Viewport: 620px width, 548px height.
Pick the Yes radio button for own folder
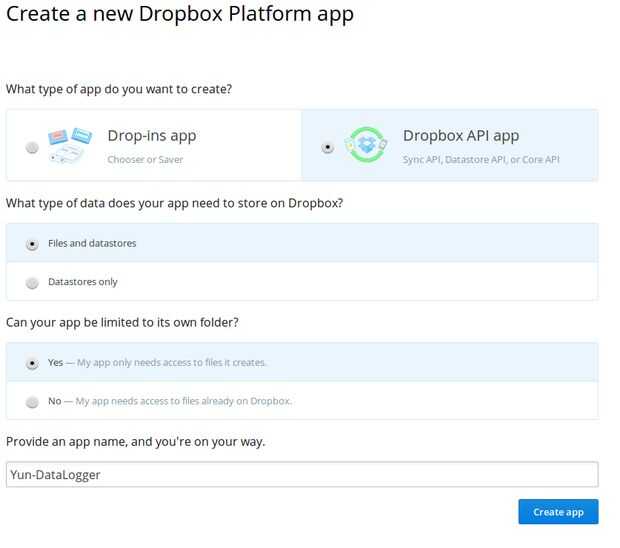tap(33, 362)
